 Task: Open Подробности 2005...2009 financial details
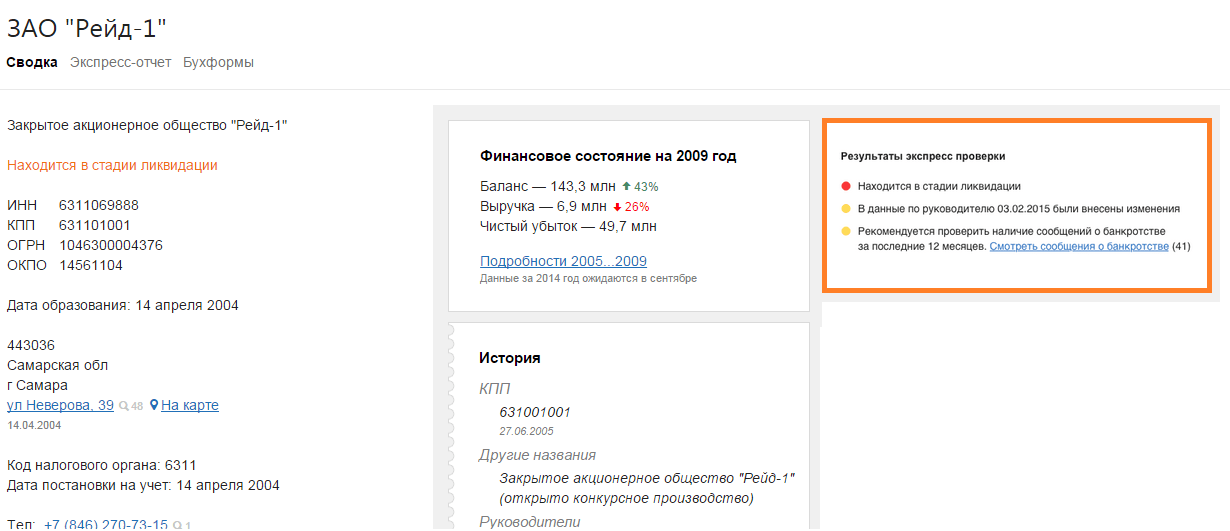(563, 261)
